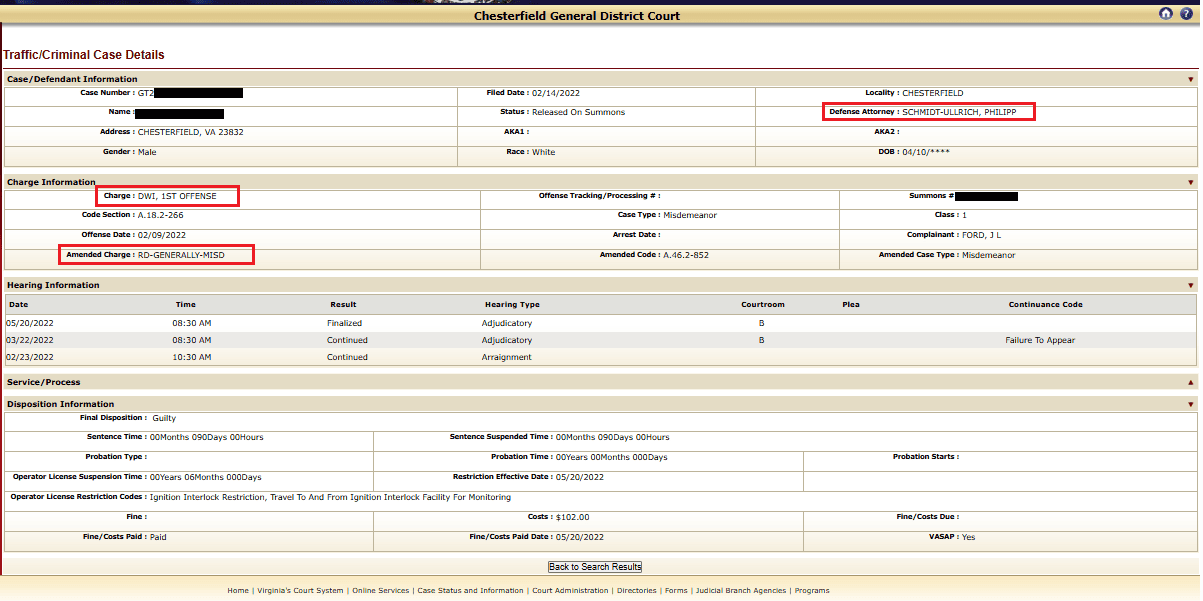Viewport: 1203px width, 601px height.
Task: Expand the Service/Process section
Action: click(1190, 383)
